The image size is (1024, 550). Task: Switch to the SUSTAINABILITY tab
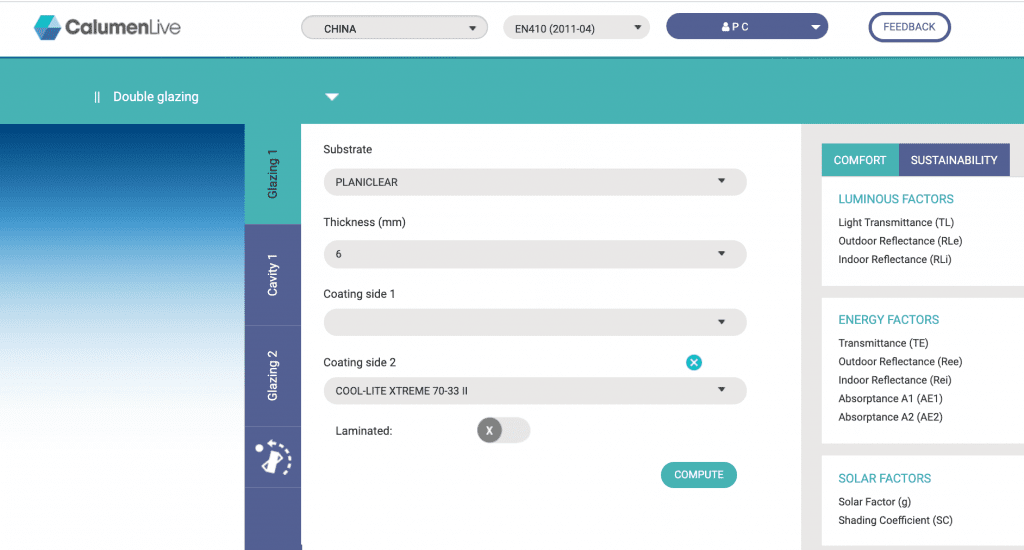954,160
